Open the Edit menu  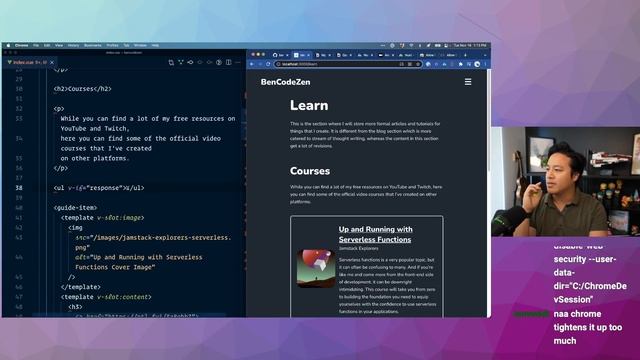tap(47, 45)
